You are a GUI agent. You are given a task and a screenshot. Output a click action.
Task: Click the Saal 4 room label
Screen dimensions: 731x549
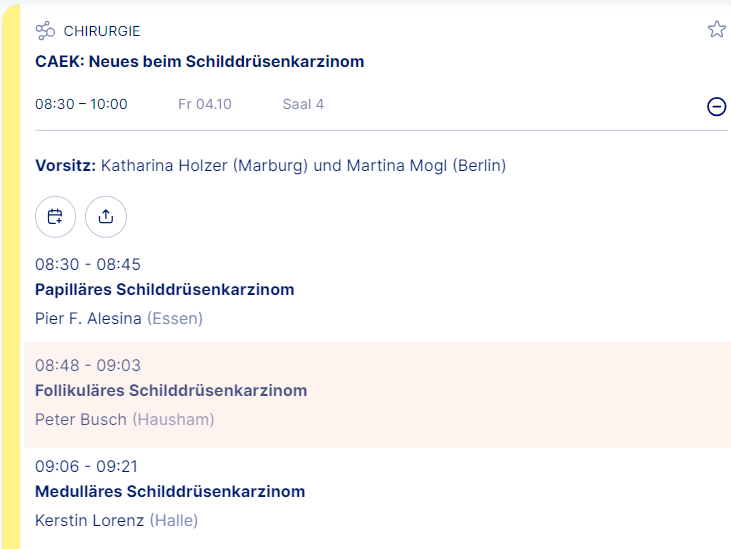[x=303, y=104]
